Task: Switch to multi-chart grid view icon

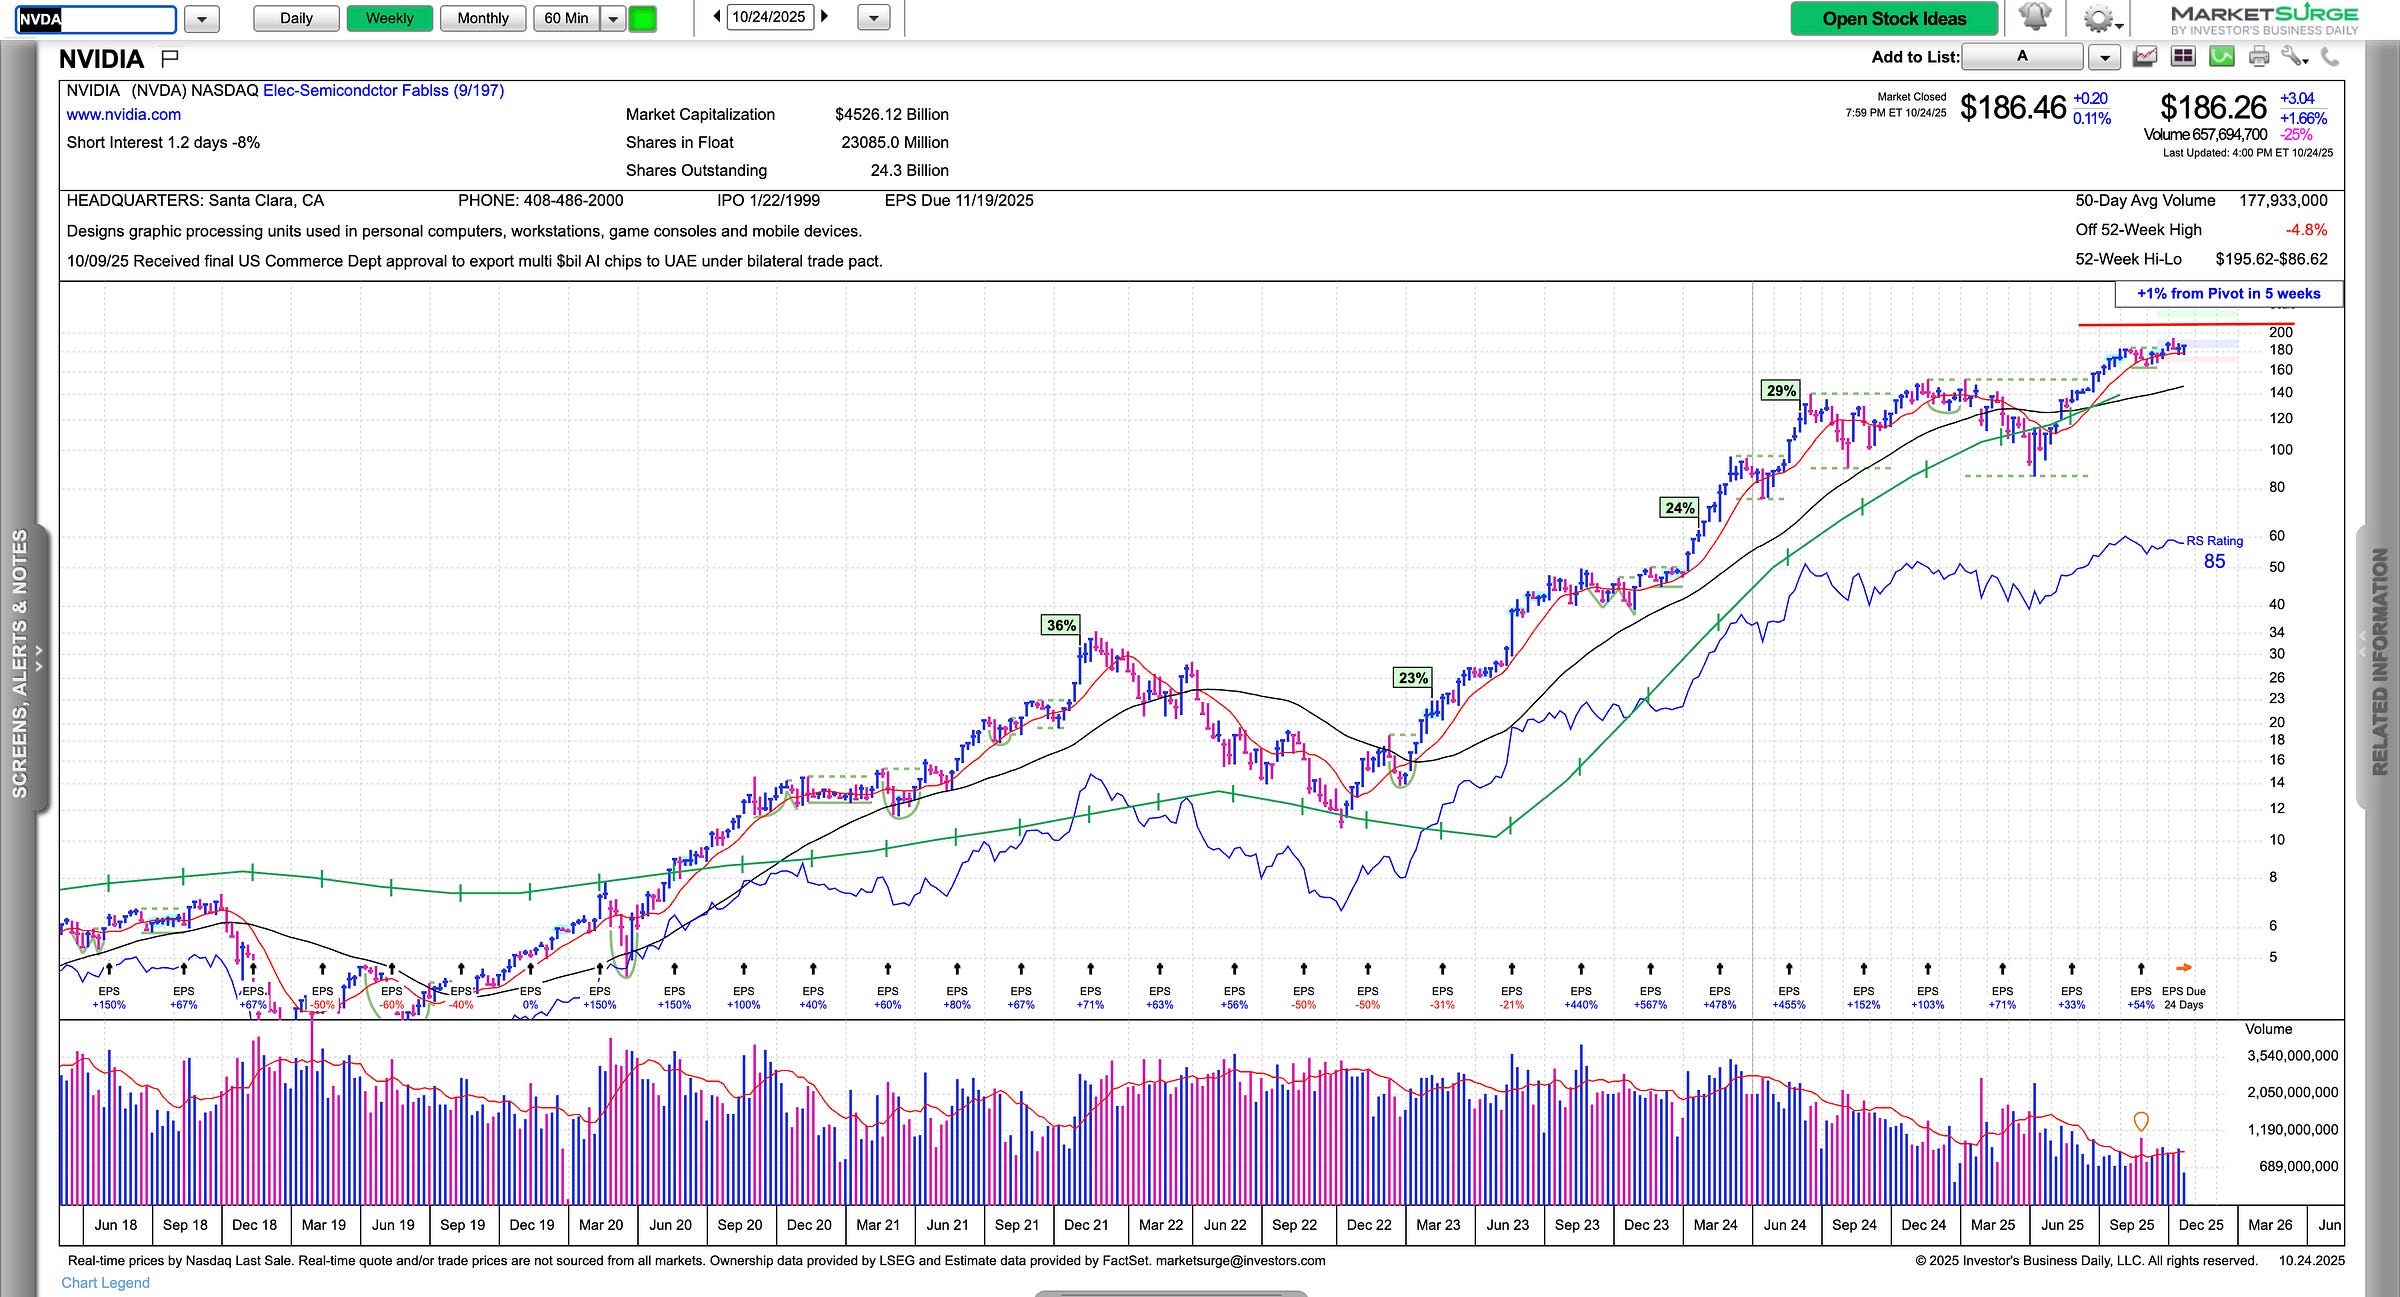Action: pos(2182,57)
